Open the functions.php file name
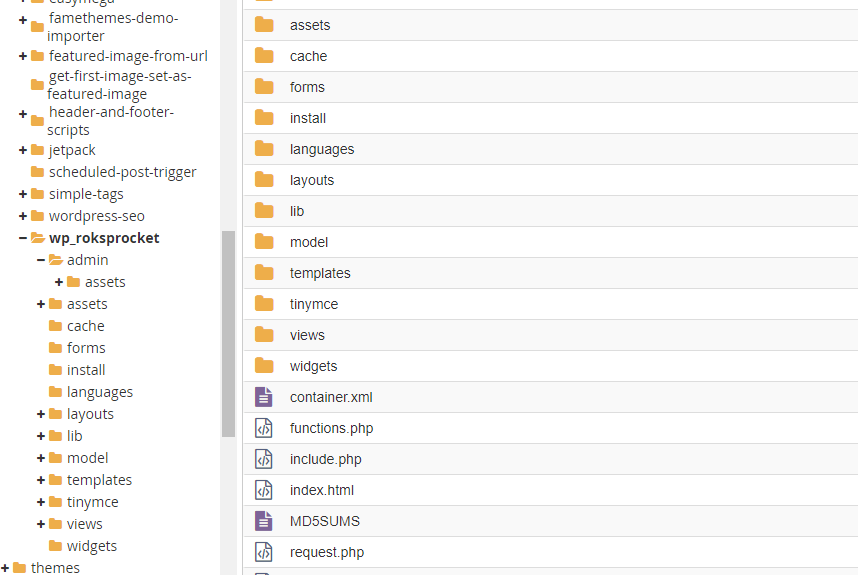The image size is (858, 575). click(332, 428)
